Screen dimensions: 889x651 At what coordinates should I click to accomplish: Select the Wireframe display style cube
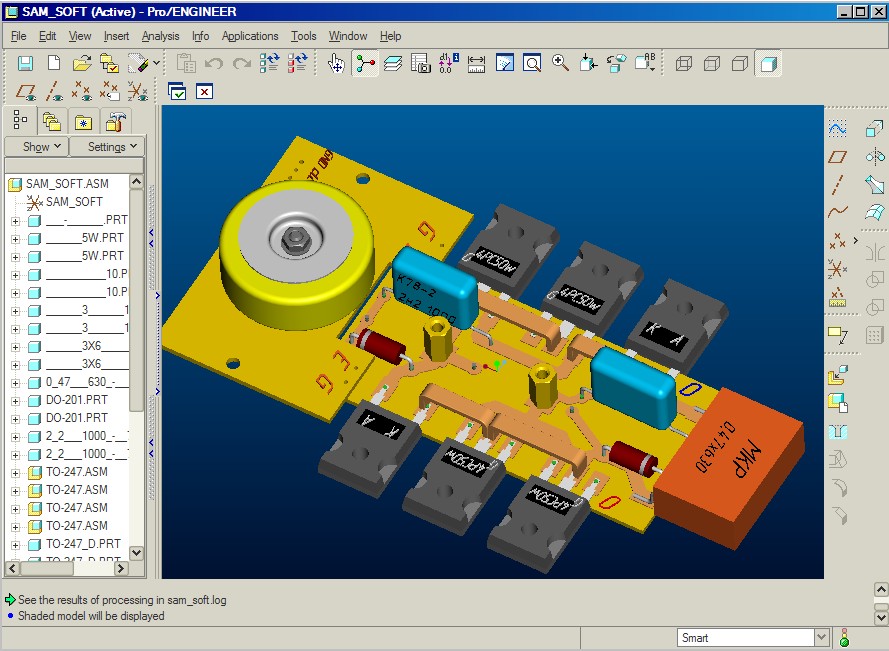[684, 64]
